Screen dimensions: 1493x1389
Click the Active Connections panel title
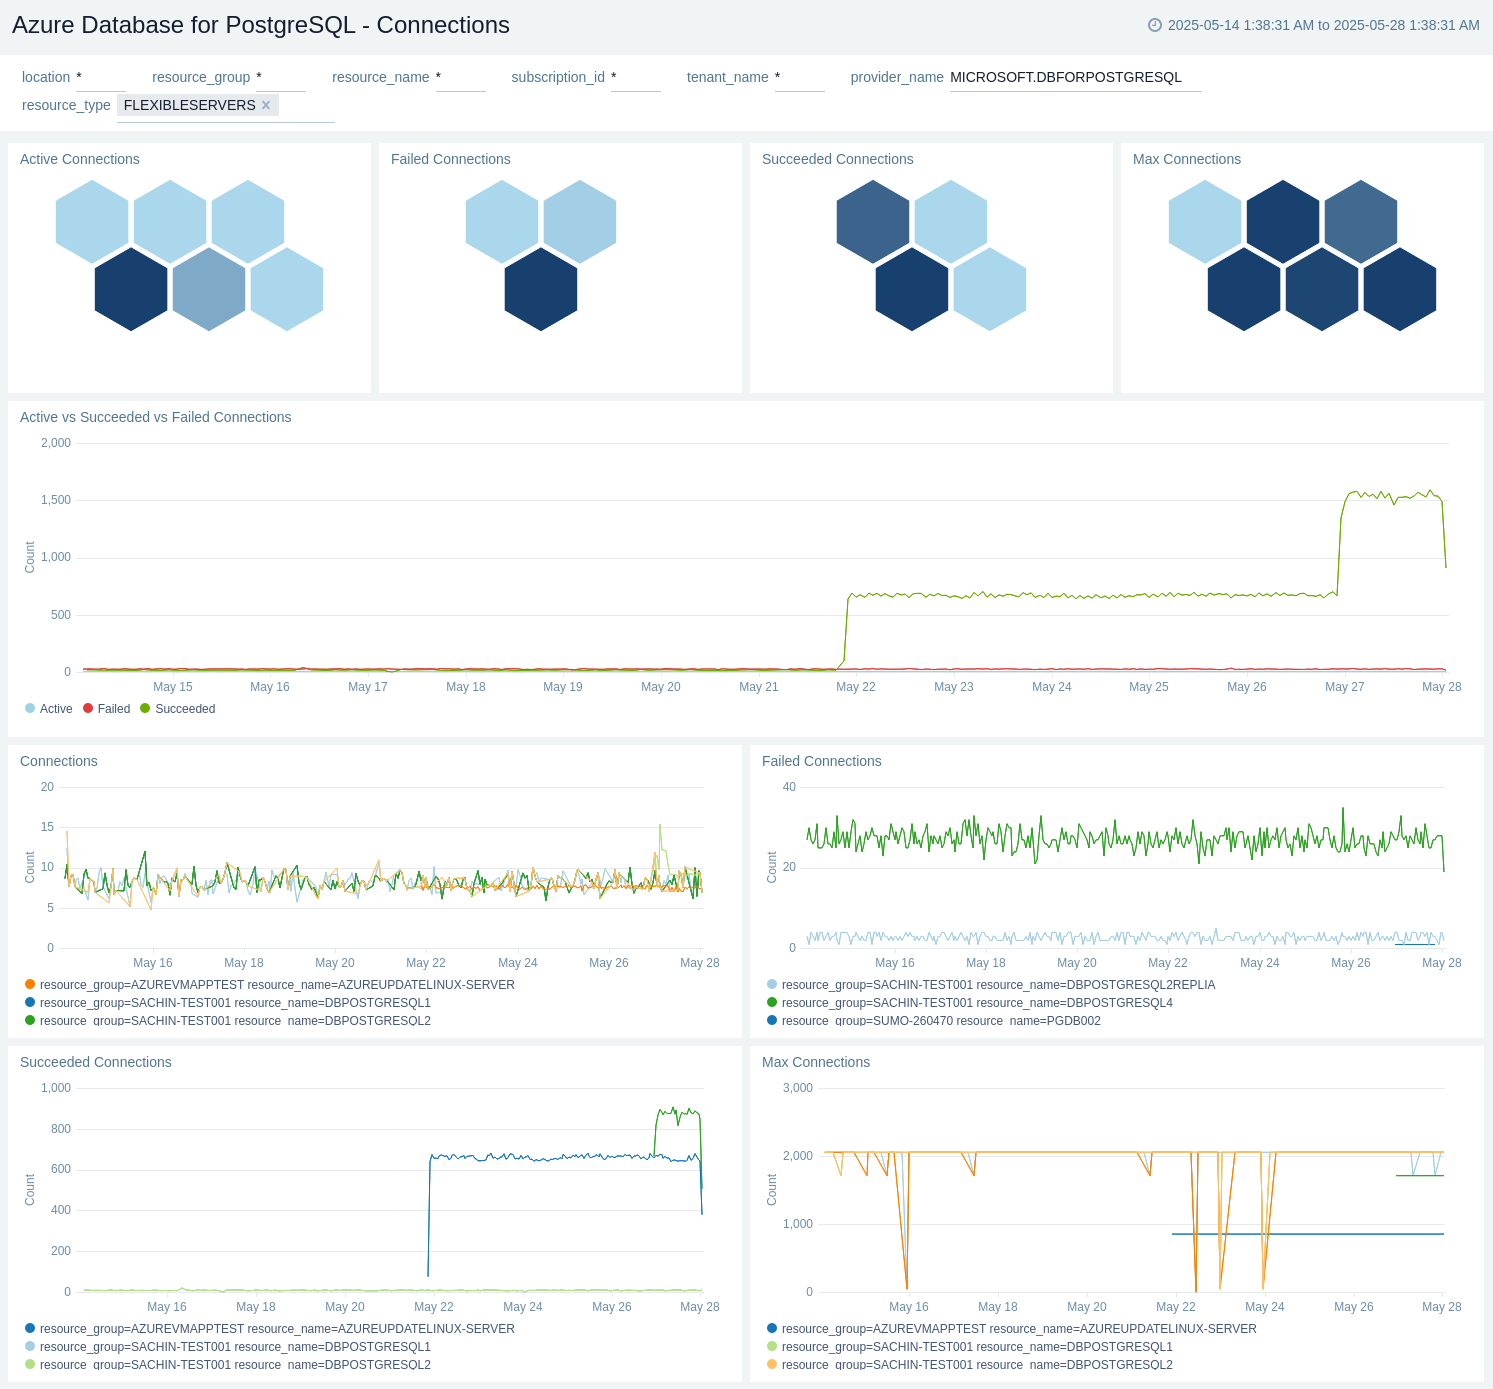coord(80,159)
